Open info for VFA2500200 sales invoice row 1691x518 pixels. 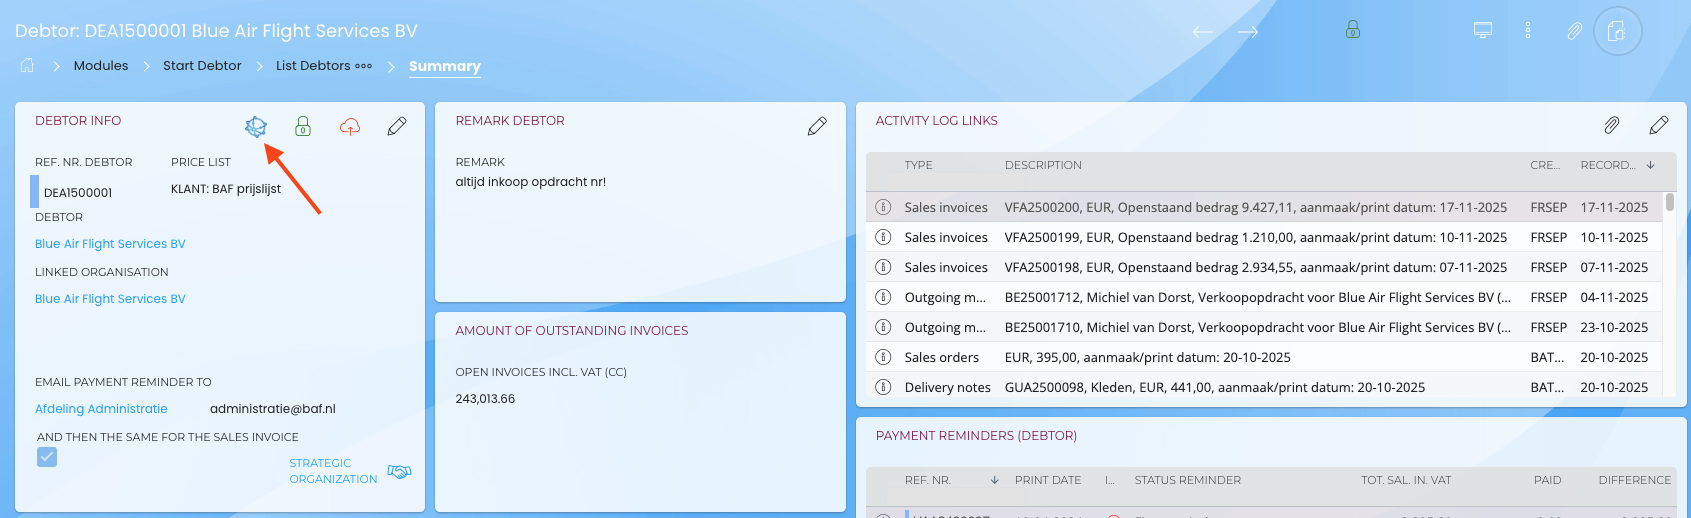pos(883,207)
